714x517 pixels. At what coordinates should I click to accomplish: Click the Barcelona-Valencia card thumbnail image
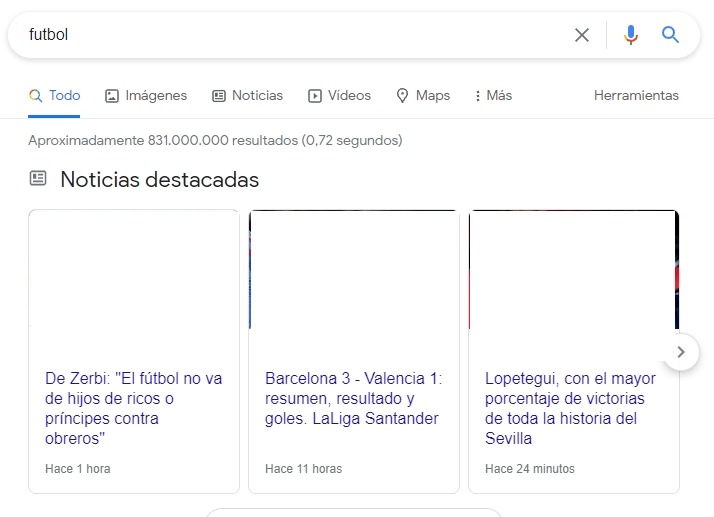coord(354,269)
